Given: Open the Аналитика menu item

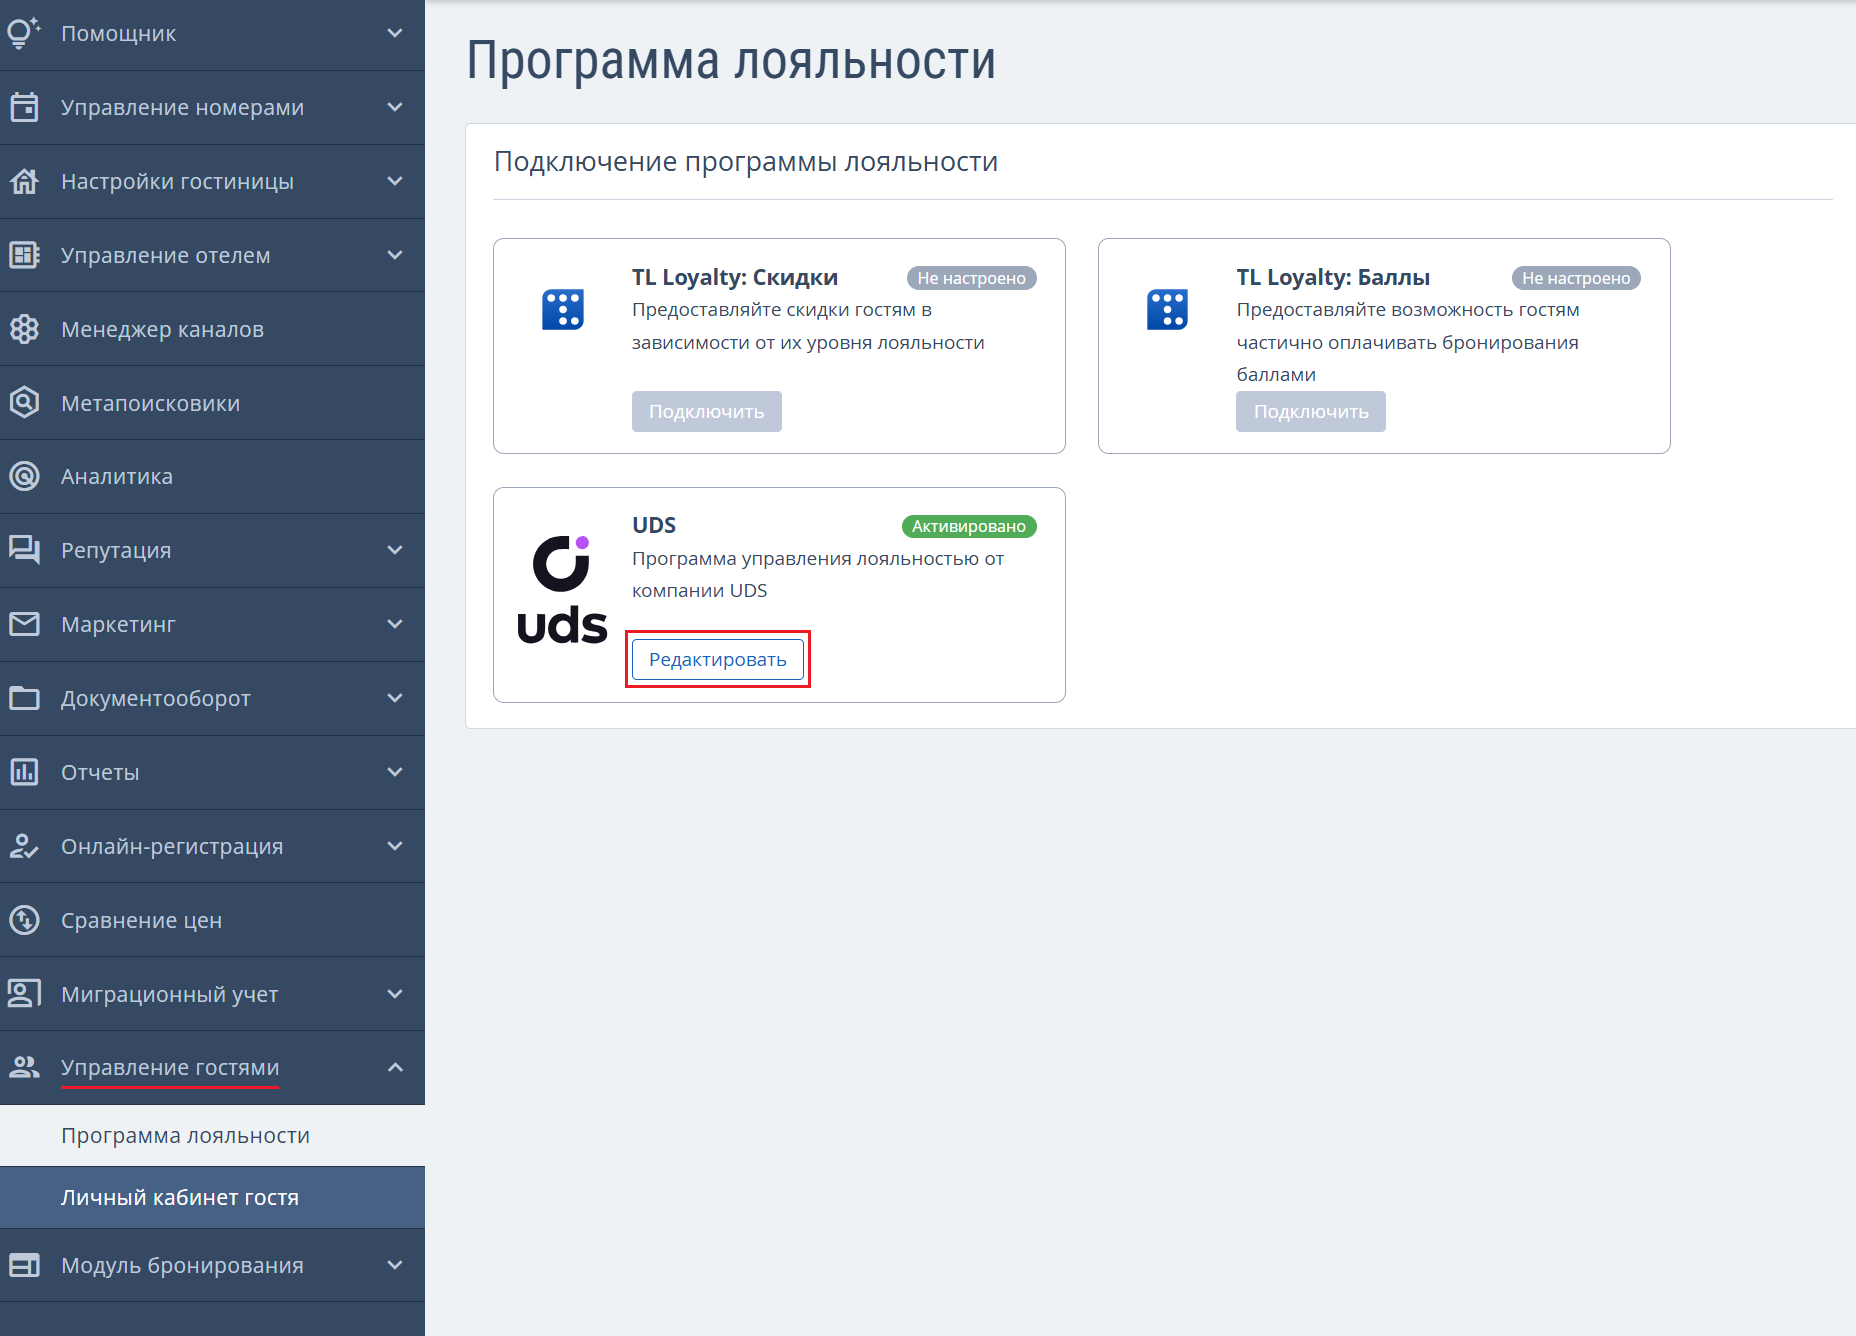Looking at the screenshot, I should point(212,476).
